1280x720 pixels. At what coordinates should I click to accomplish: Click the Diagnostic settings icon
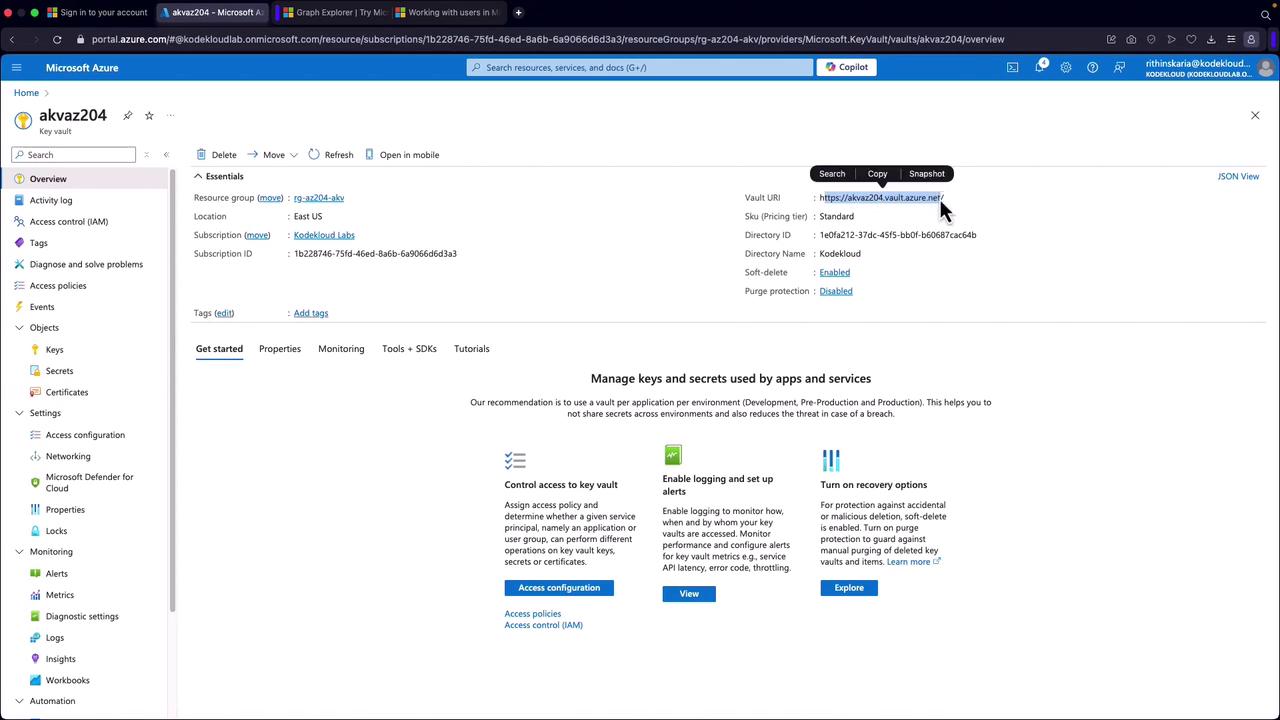[x=36, y=616]
